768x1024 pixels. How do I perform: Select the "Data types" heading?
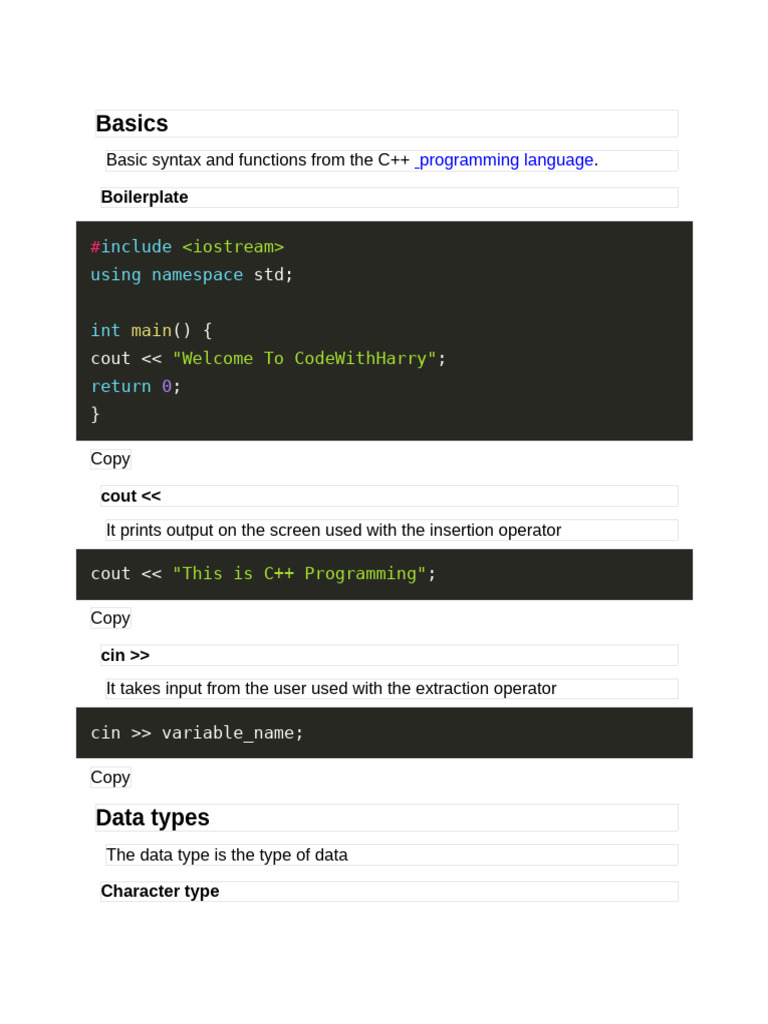click(153, 818)
